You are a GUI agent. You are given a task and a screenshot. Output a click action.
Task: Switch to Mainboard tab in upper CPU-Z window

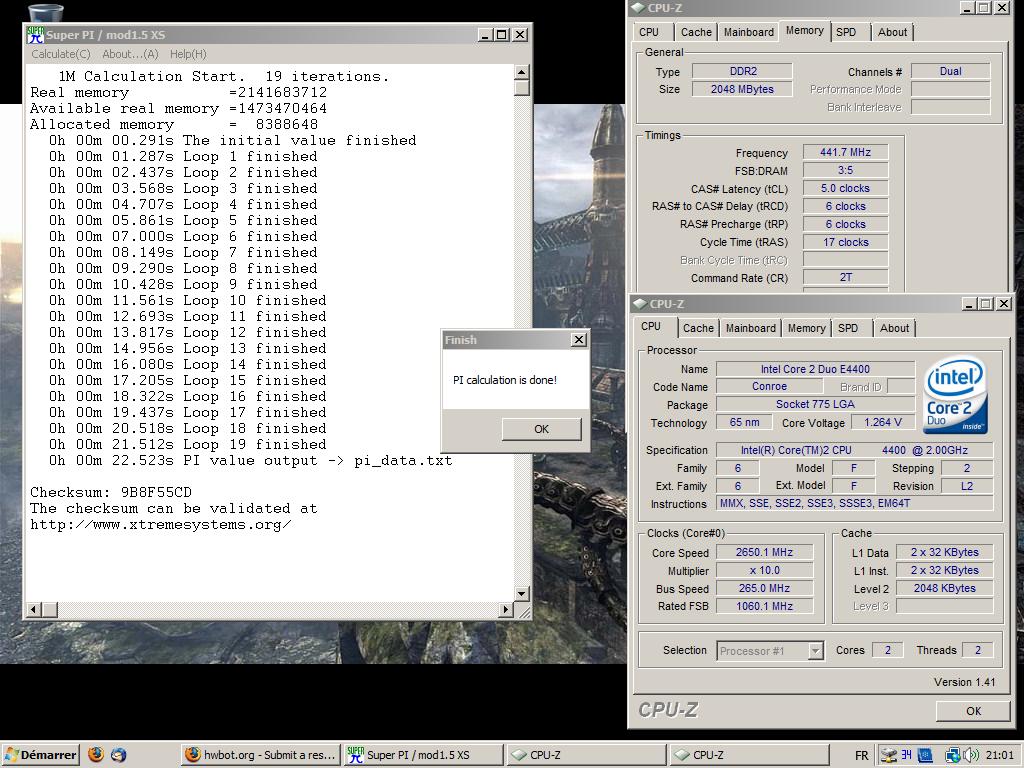(748, 32)
